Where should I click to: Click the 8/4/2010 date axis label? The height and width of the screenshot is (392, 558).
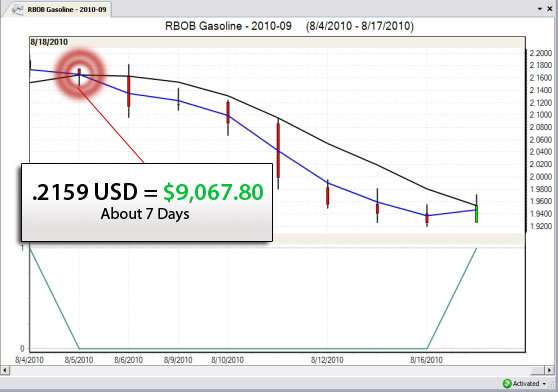tap(29, 360)
